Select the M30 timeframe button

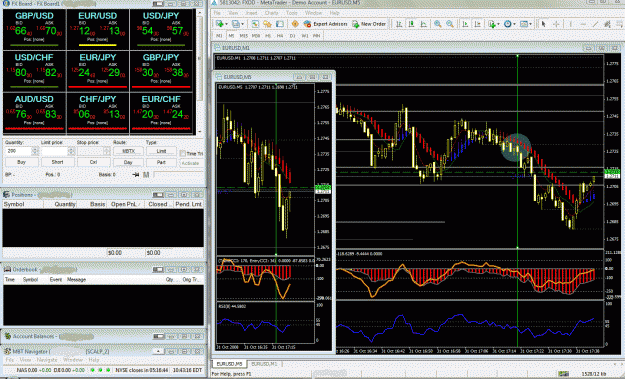(x=256, y=35)
